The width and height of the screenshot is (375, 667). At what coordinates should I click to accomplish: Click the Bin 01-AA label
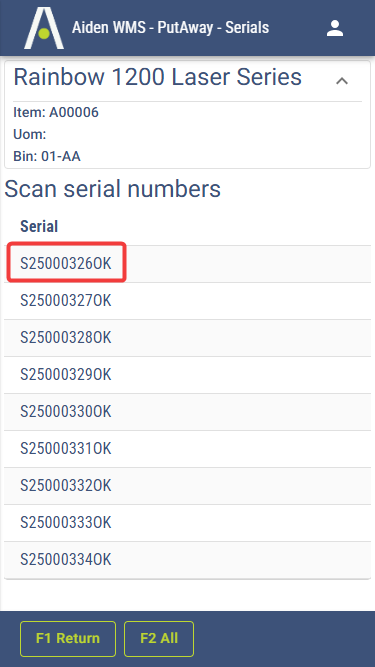(x=47, y=157)
